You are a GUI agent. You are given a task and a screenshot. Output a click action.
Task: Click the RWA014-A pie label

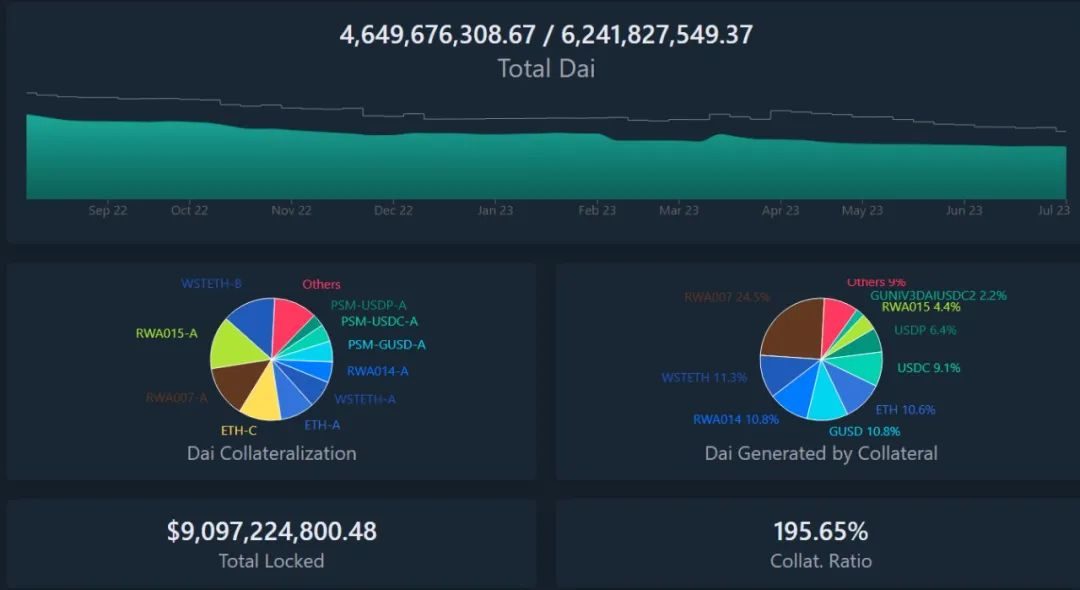pos(377,372)
